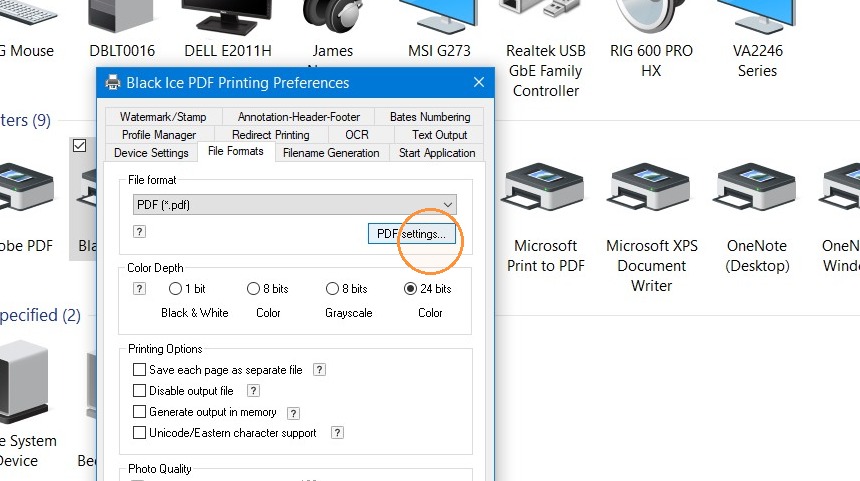Screen dimensions: 860x481
Task: Check Generate output in memory
Action: 139,412
